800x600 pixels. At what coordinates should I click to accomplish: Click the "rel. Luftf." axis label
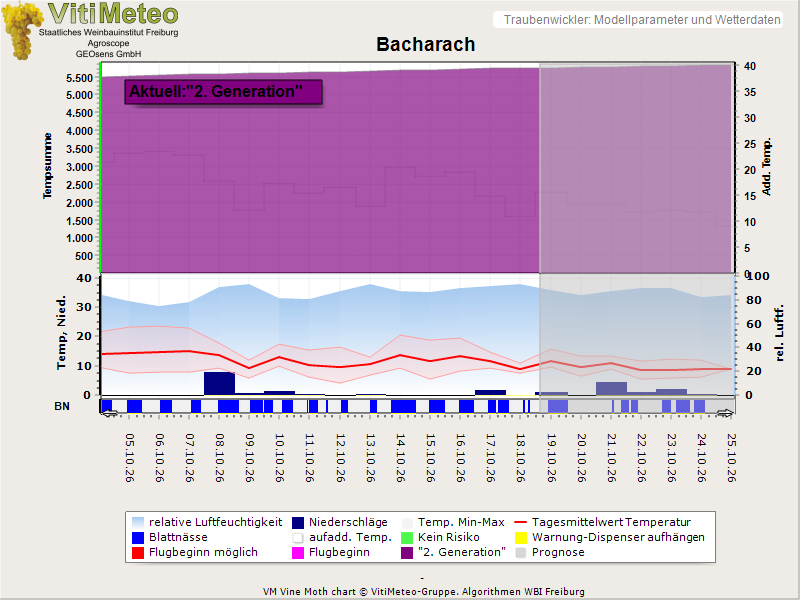[780, 333]
